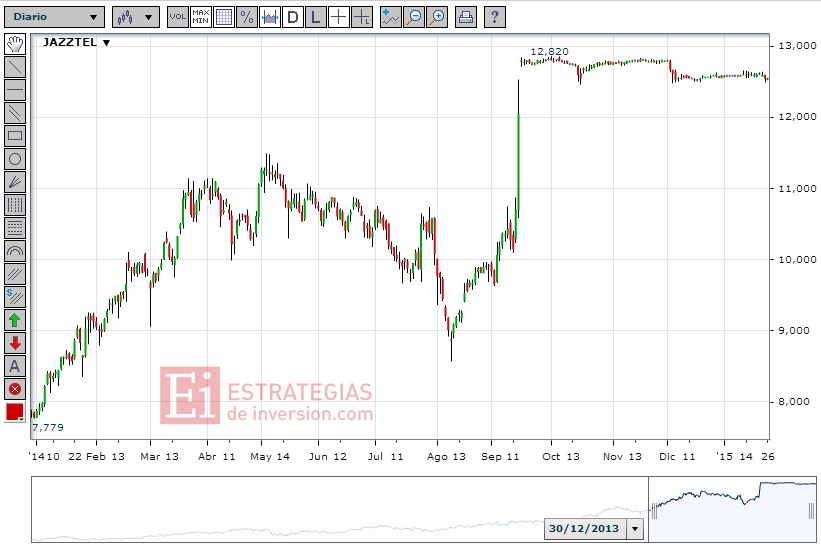Click the print chart icon
Image resolution: width=821 pixels, height=549 pixels.
465,17
